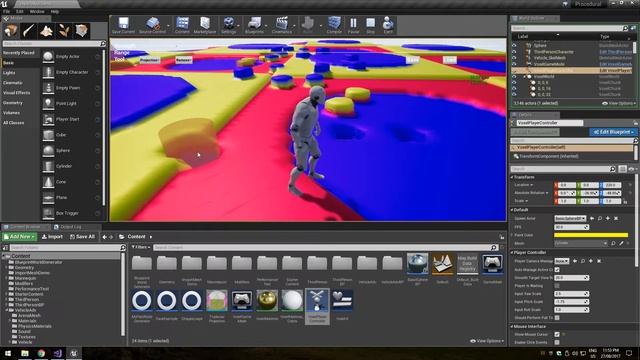640x360 pixels.
Task: Click the Cube shape icon
Action: point(48,135)
